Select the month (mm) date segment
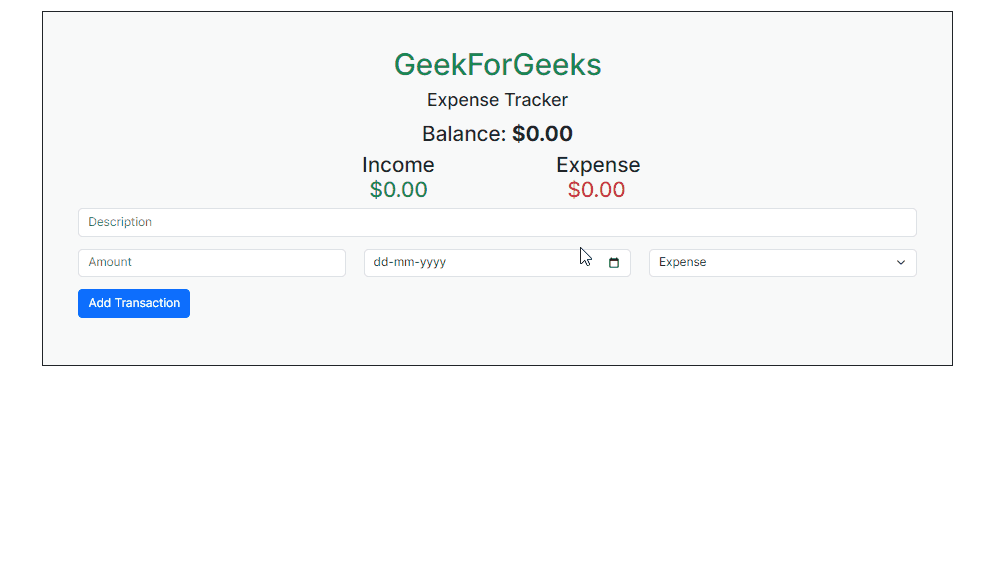The image size is (996, 570). 403,262
